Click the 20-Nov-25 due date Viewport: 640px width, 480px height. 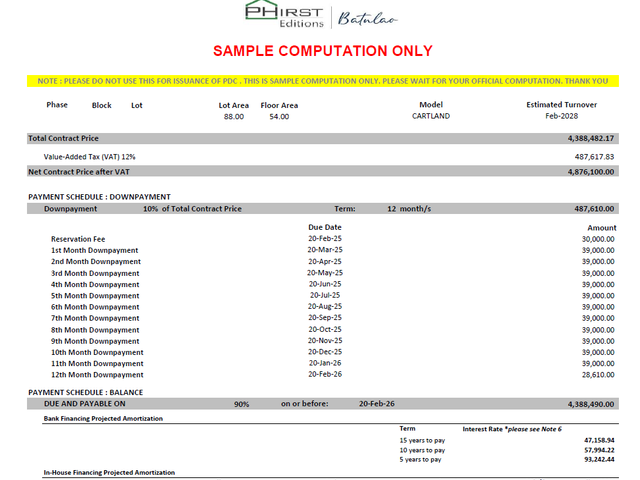coord(325,341)
